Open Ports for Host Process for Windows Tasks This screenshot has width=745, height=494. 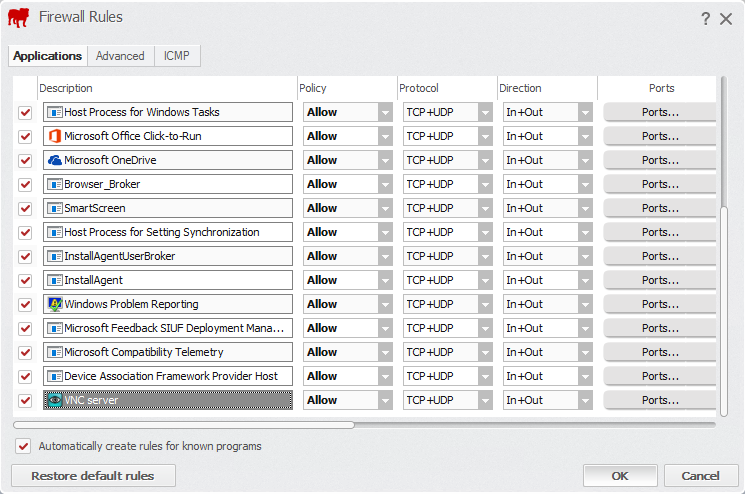point(659,112)
